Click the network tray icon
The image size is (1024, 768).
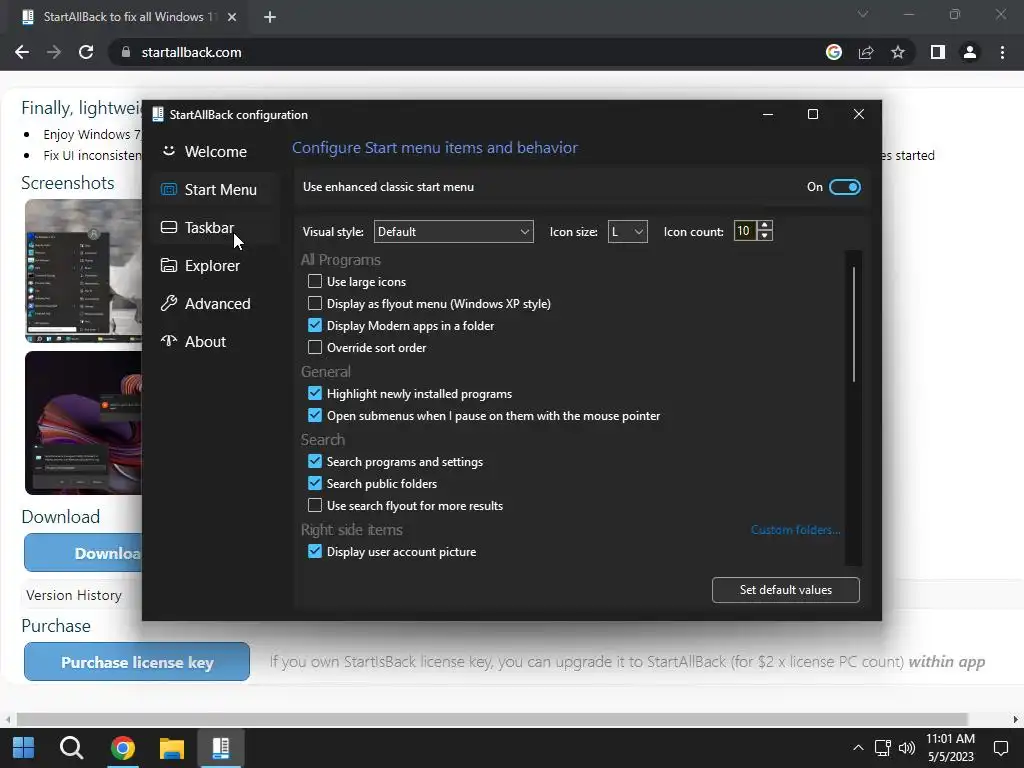pos(883,748)
